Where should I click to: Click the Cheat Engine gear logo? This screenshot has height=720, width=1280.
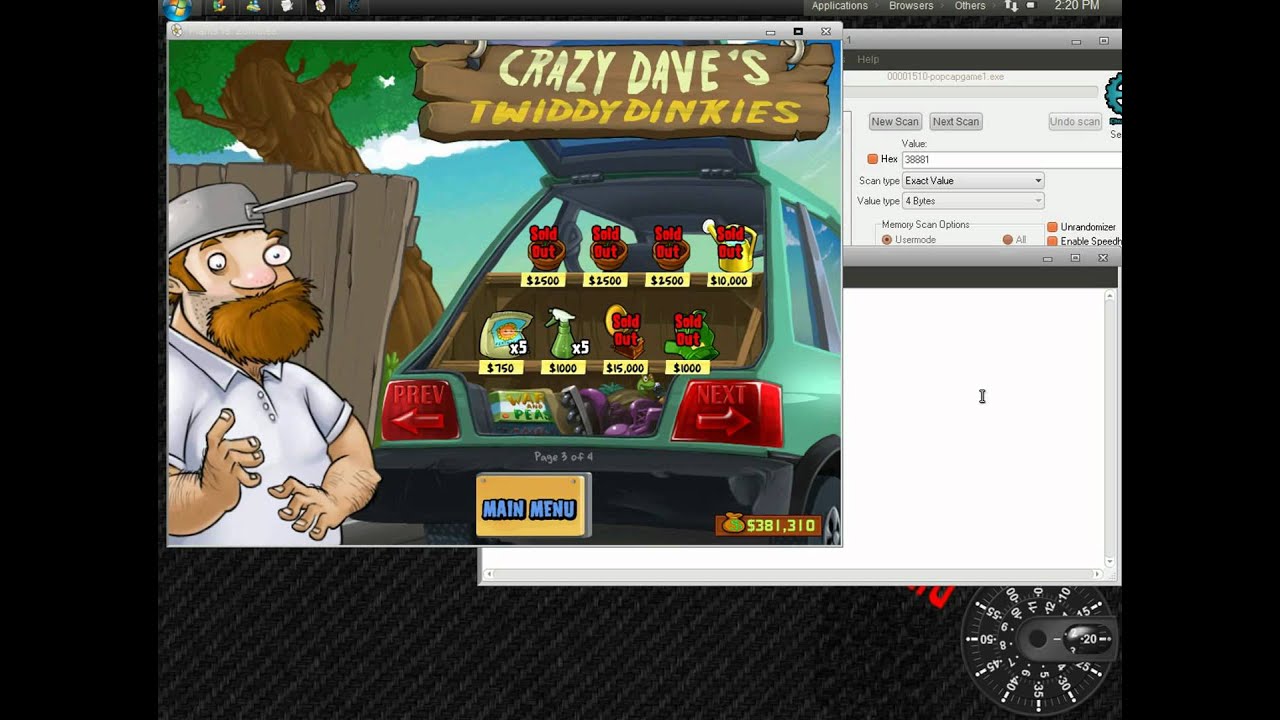[x=1113, y=98]
